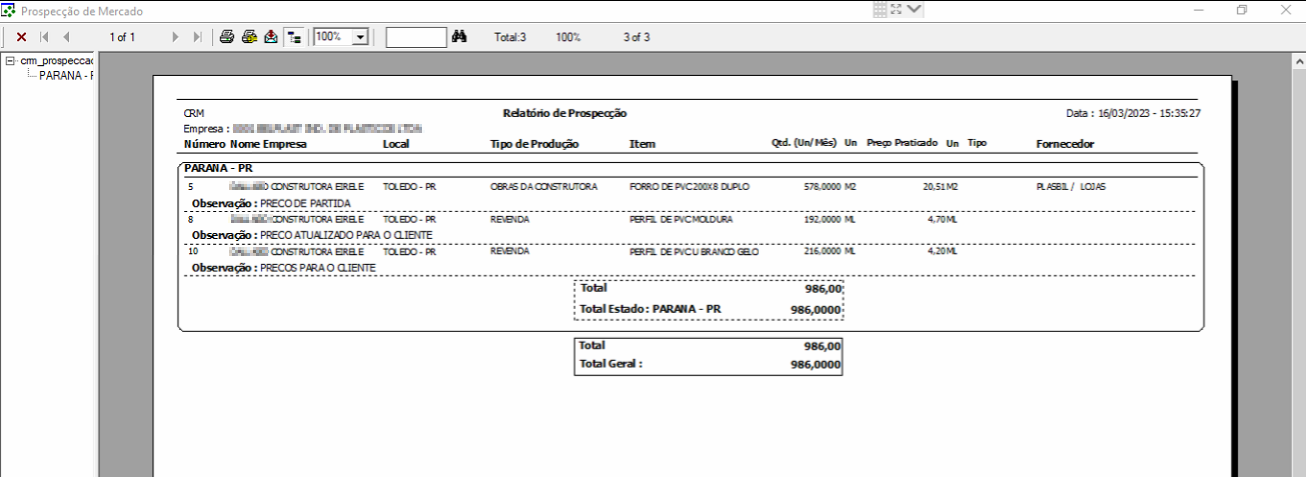Open the printer setup icon
This screenshot has height=477, width=1306.
(249, 37)
